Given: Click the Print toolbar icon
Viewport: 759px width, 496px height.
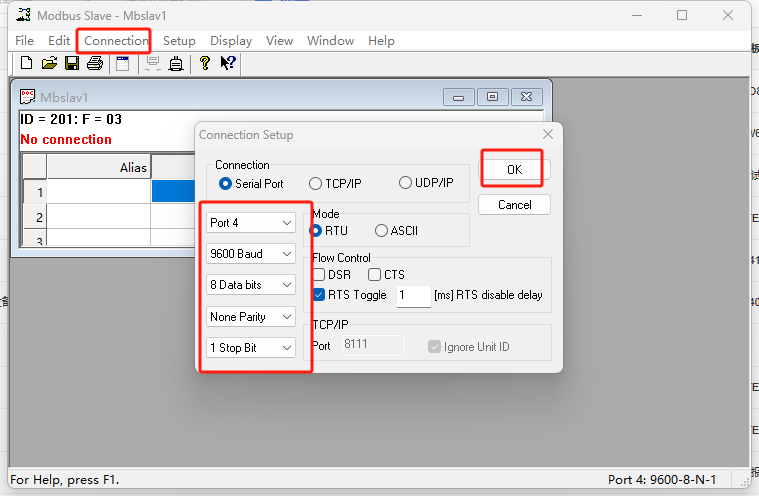Looking at the screenshot, I should pos(95,63).
